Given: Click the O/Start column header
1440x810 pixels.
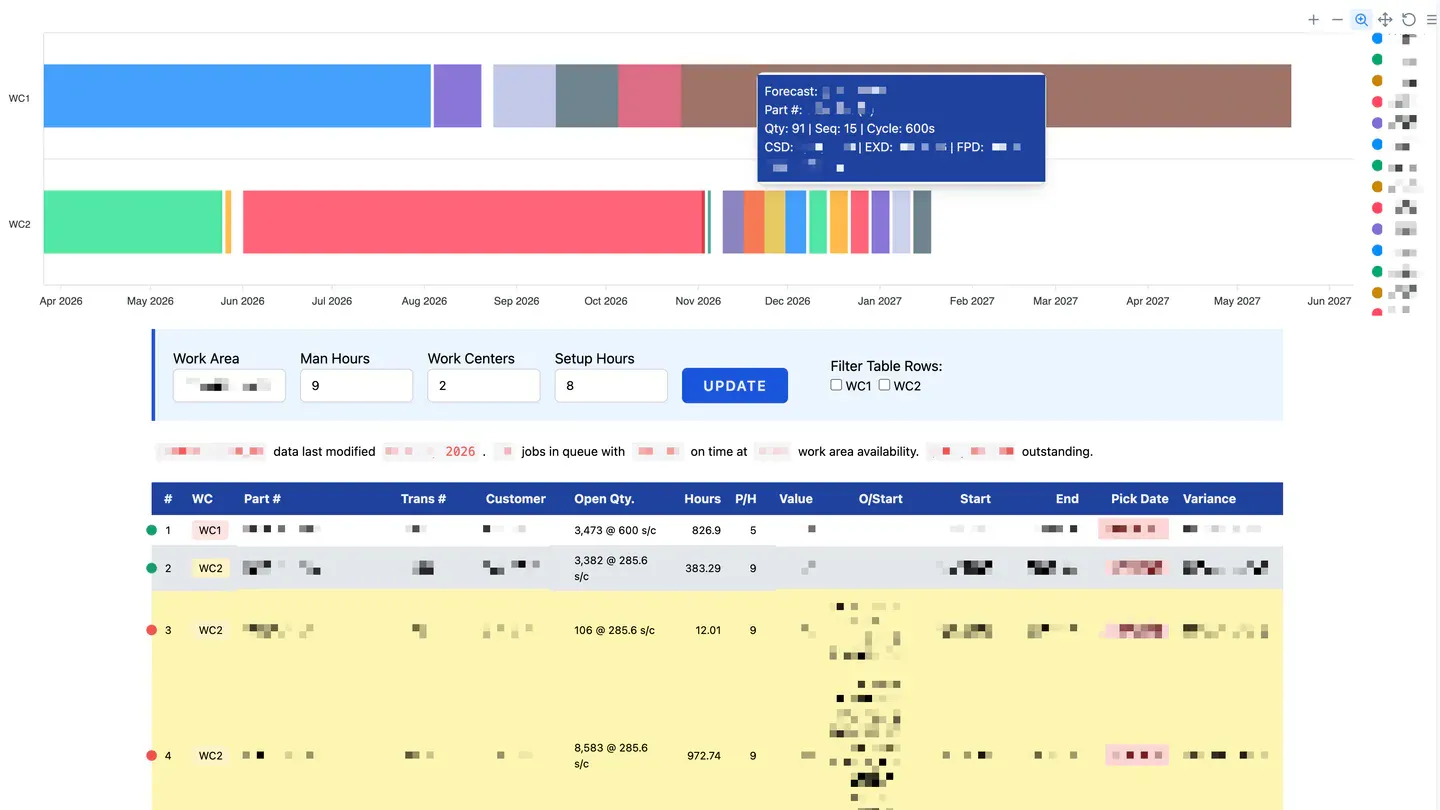Looking at the screenshot, I should 881,499.
